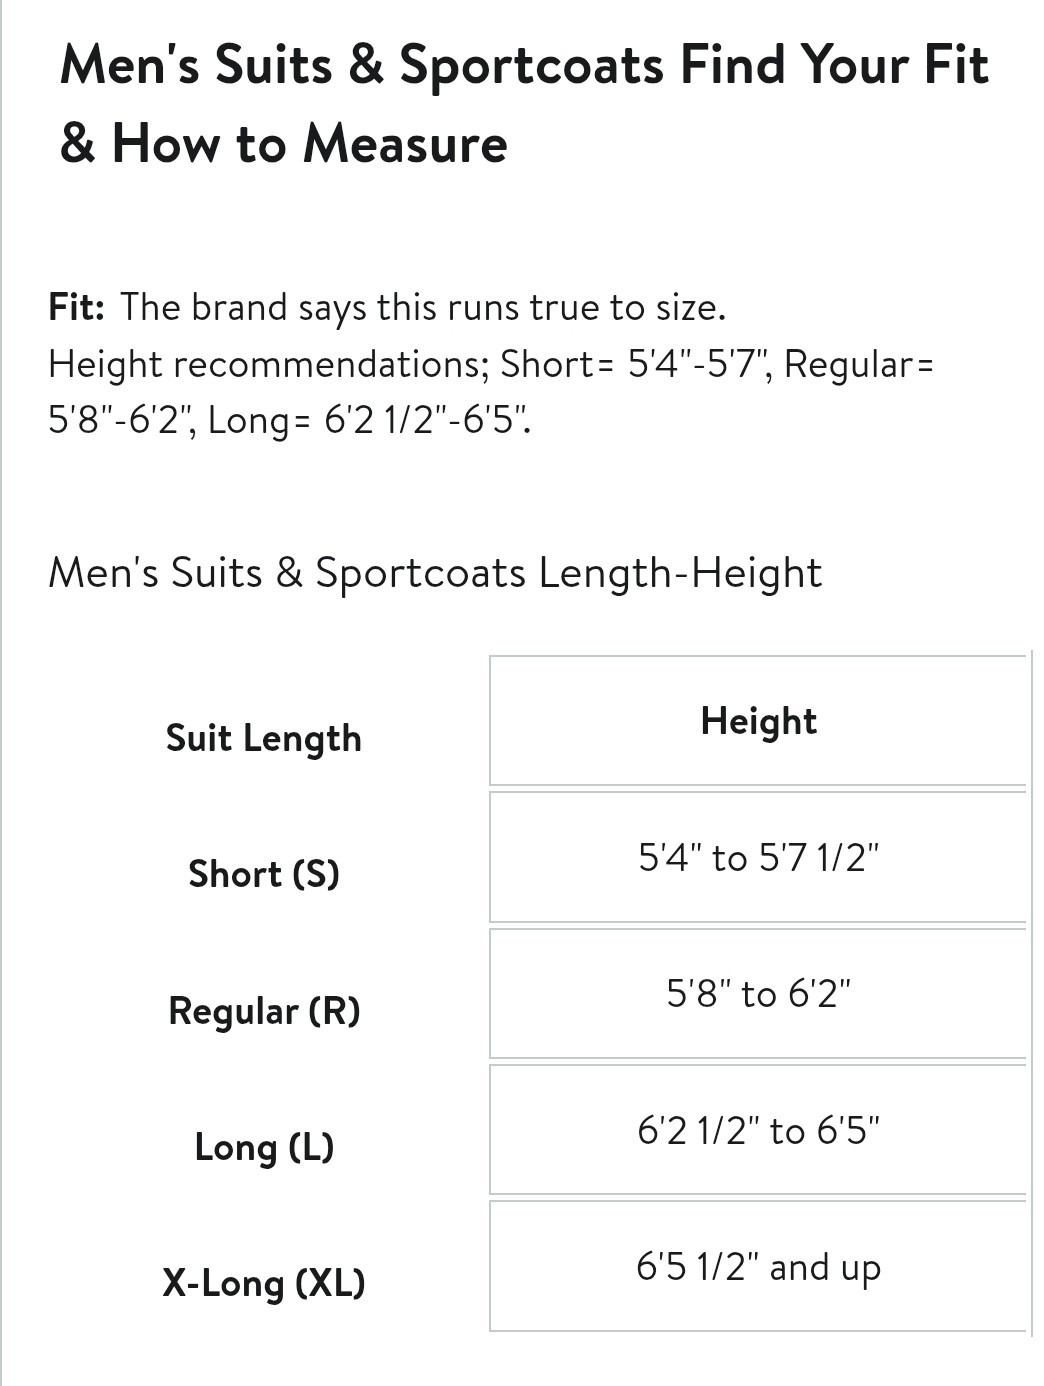Click the bold "Fit:" label

pyautogui.click(x=76, y=307)
